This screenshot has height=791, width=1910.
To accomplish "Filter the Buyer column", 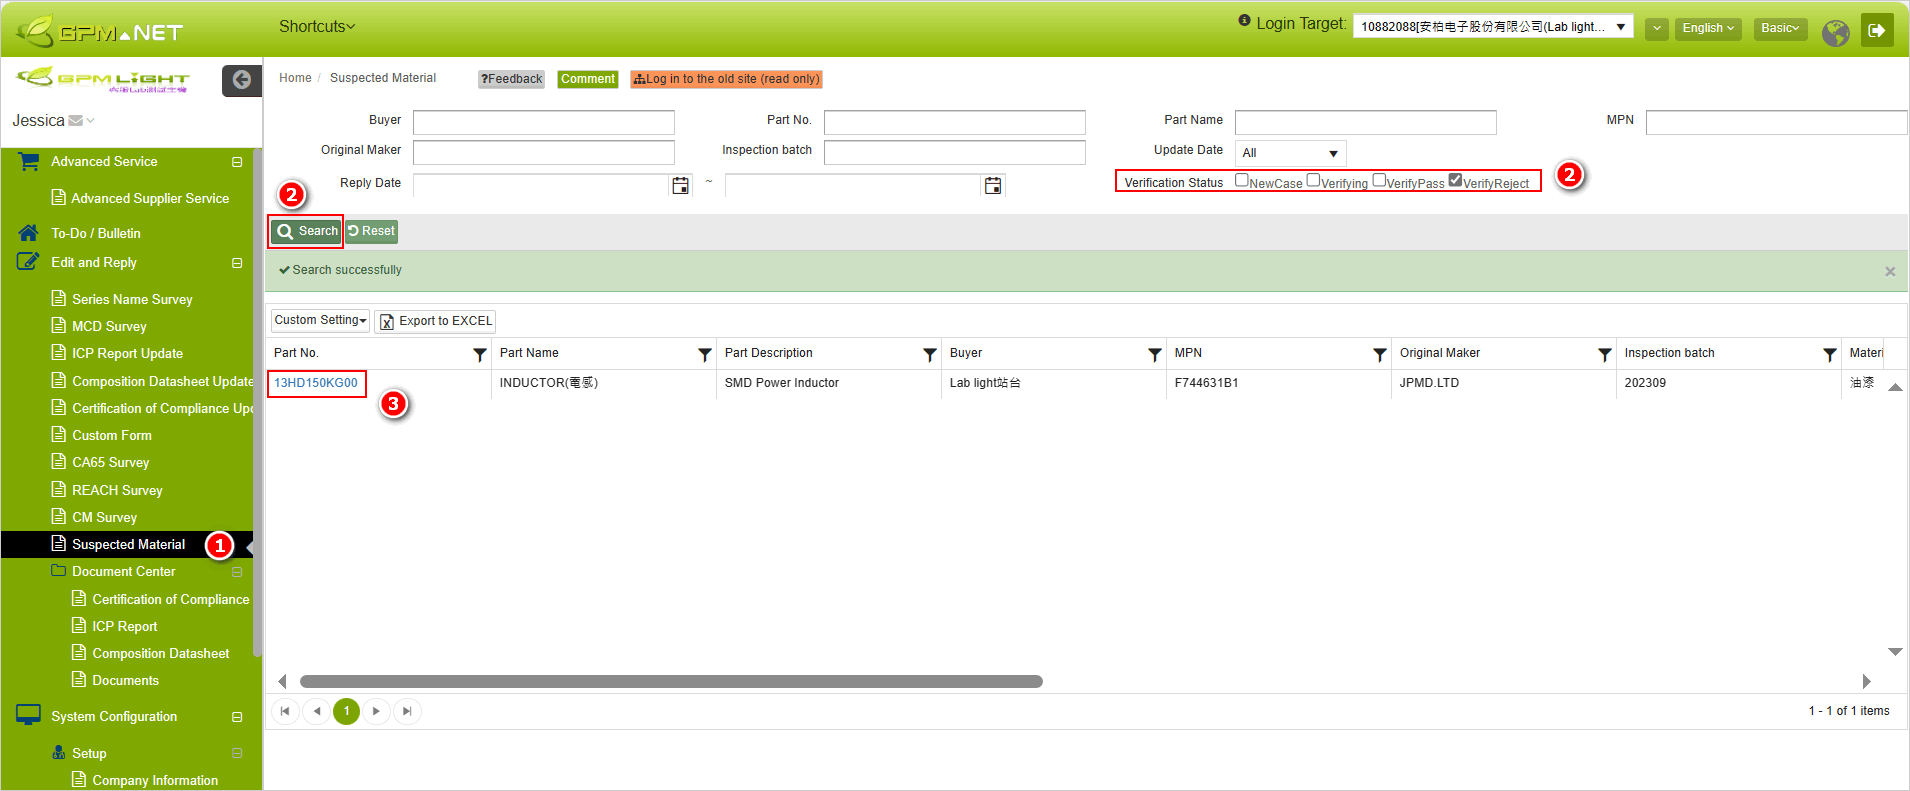I will click(1155, 354).
